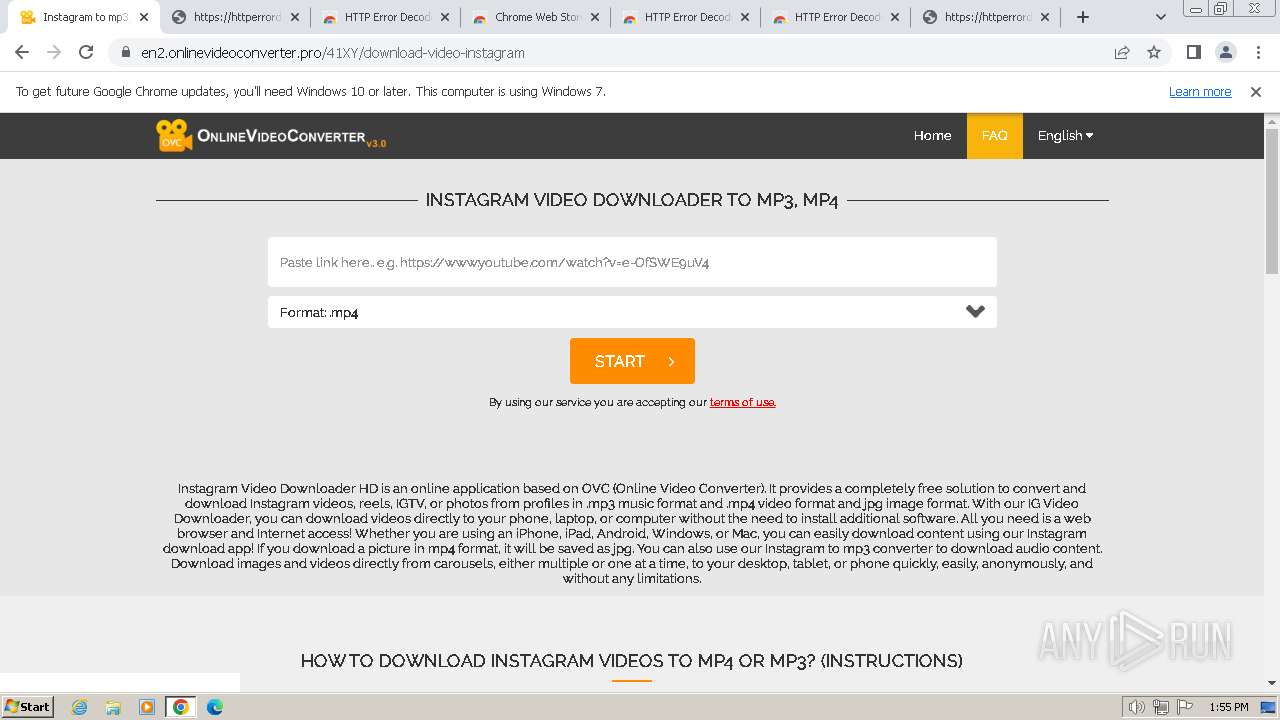Close the Instagram to mp3 tab
1280x720 pixels.
click(x=144, y=17)
